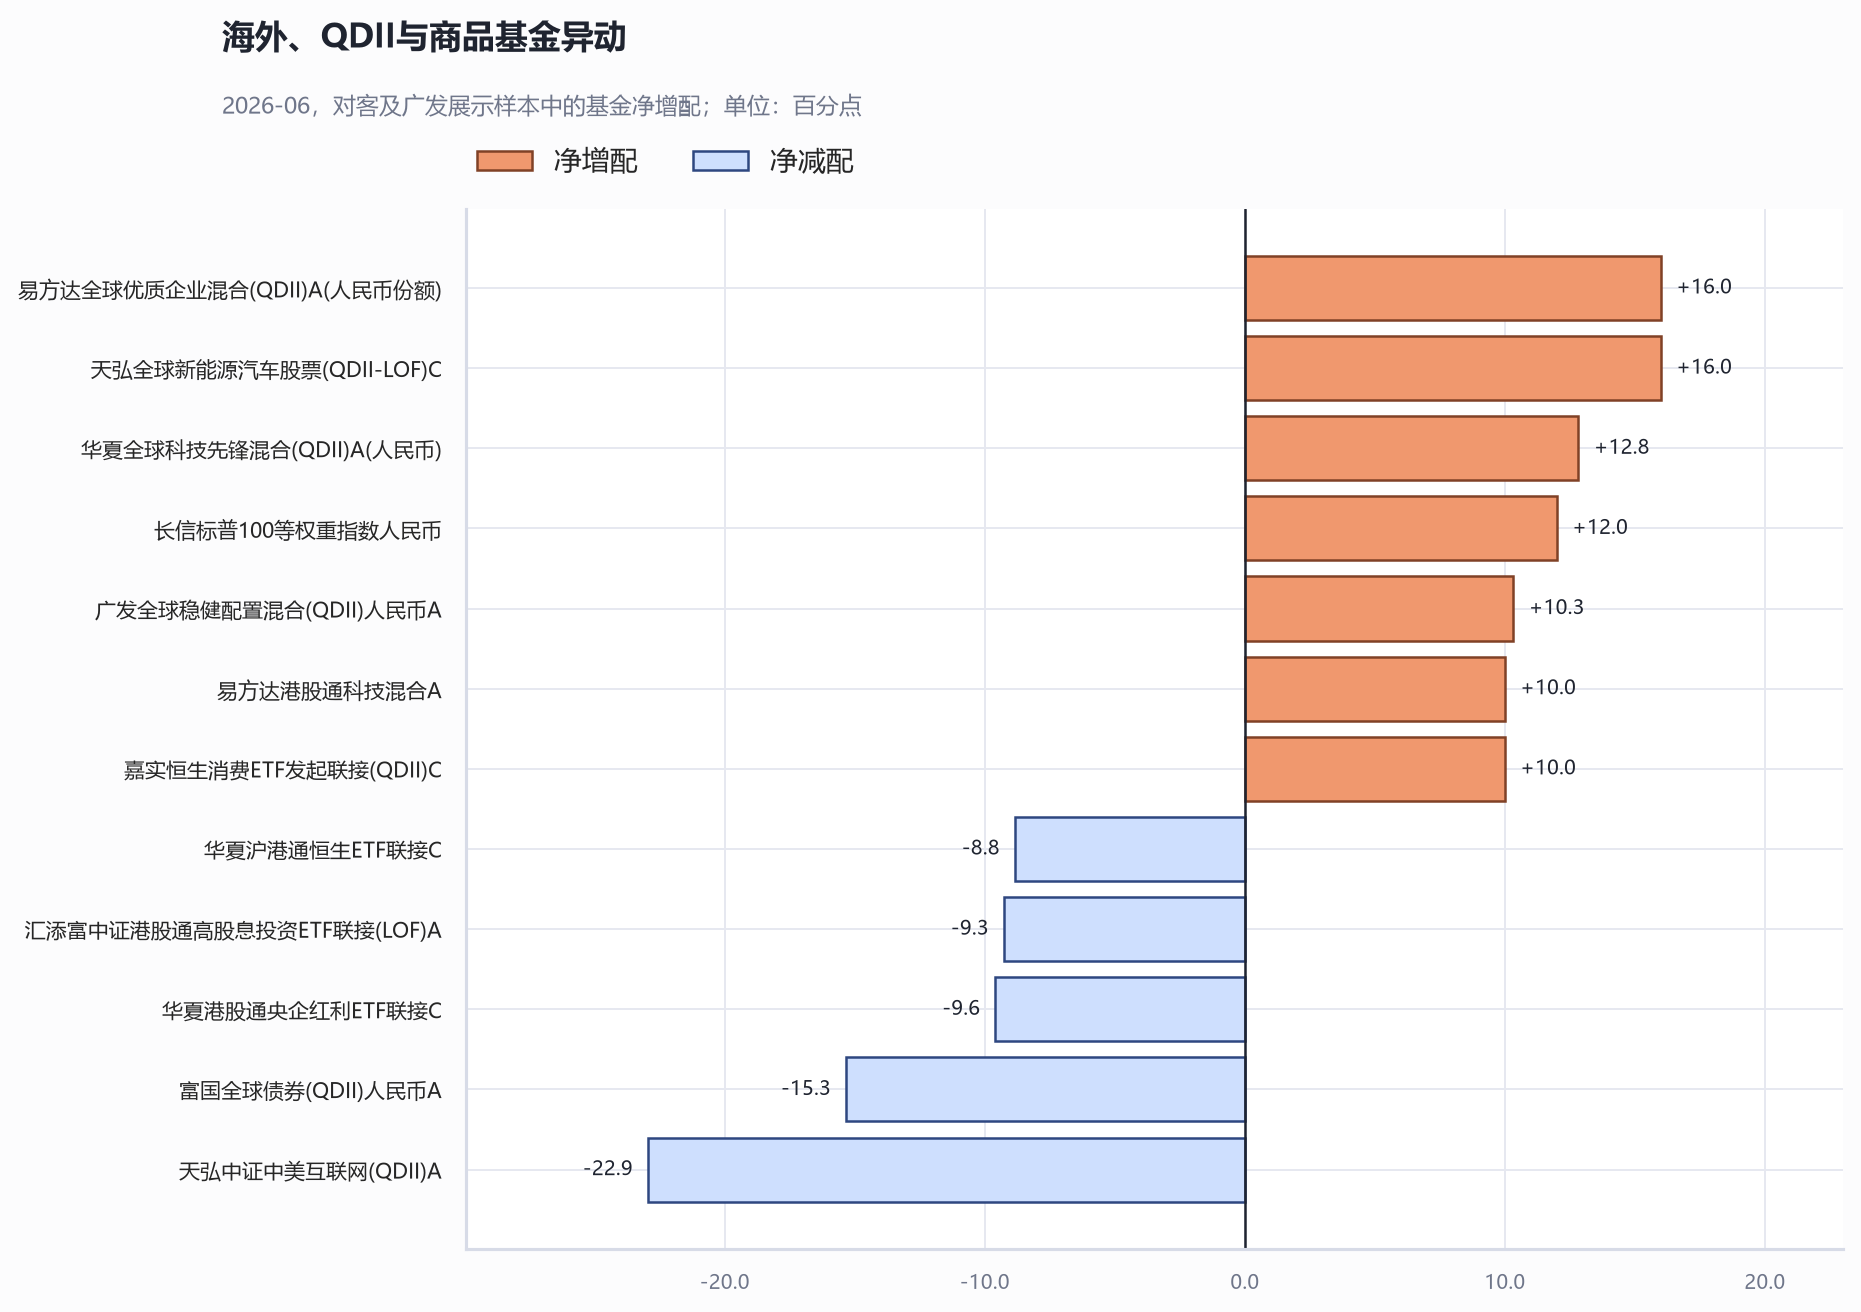The width and height of the screenshot is (1861, 1312).
Task: Select the +12.8 bar for 华夏全球科技先锋混合
Action: 1412,448
